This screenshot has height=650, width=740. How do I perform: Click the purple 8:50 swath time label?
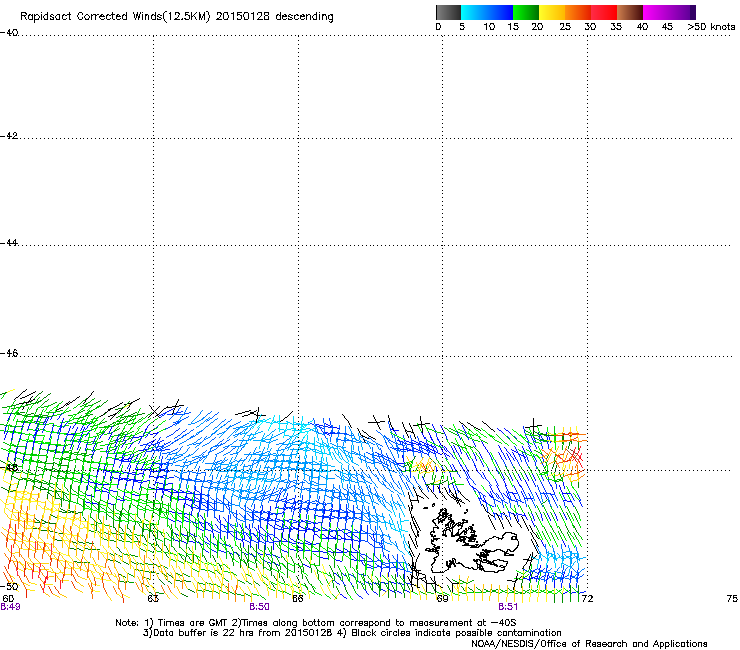260,607
